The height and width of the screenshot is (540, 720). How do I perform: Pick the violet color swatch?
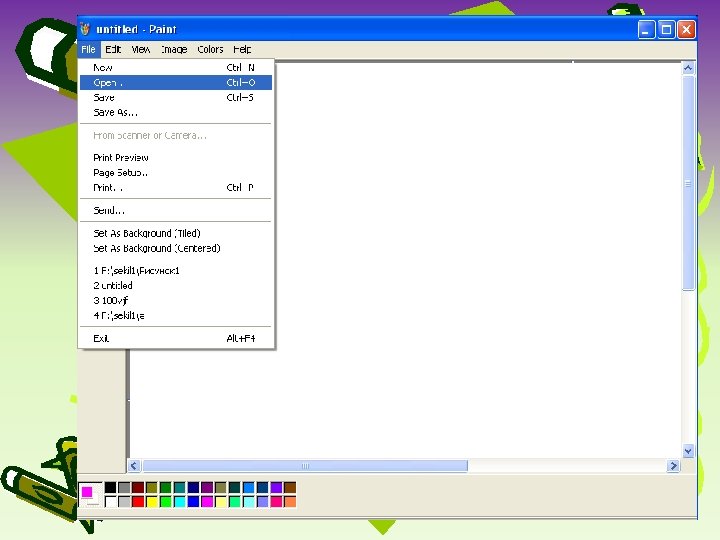[x=276, y=487]
